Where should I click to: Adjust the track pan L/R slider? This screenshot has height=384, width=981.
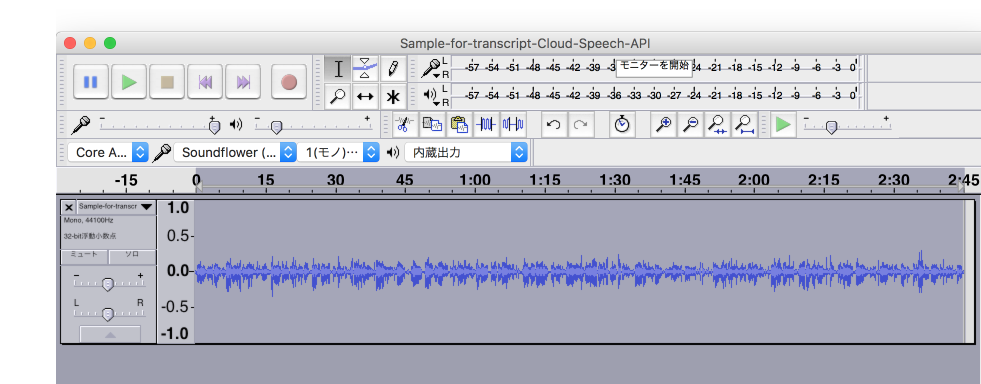pos(108,313)
